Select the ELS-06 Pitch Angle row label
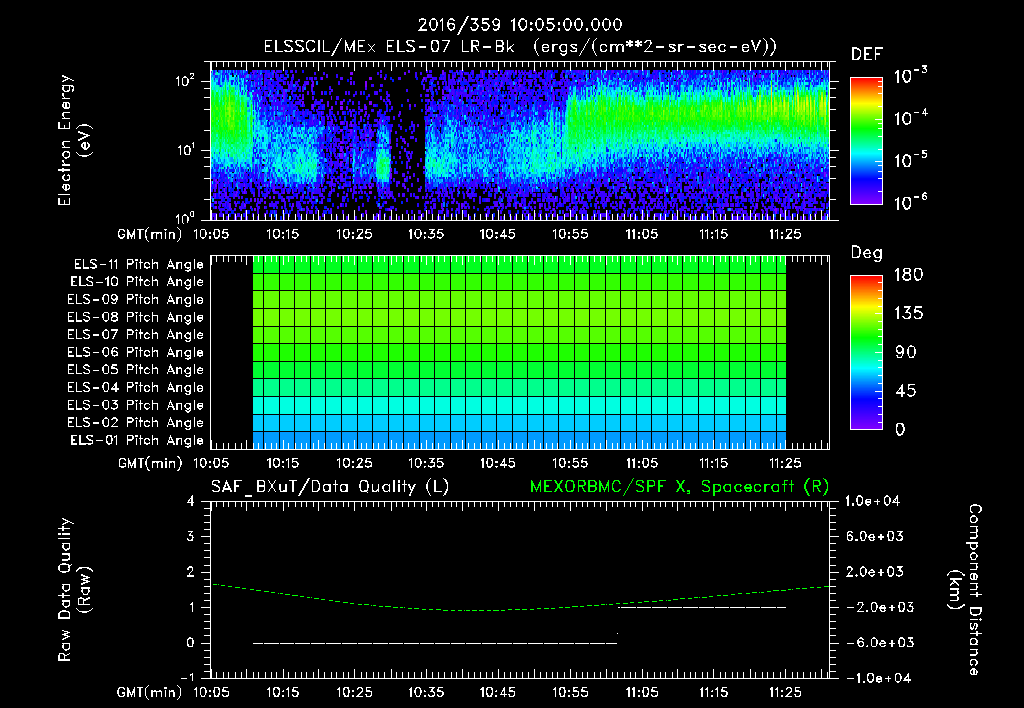The image size is (1024, 708). [135, 352]
